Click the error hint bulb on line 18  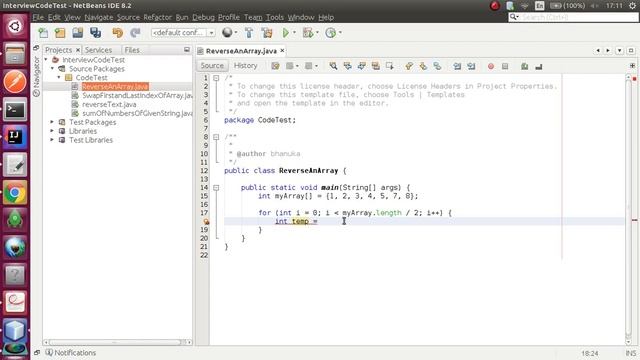point(206,222)
